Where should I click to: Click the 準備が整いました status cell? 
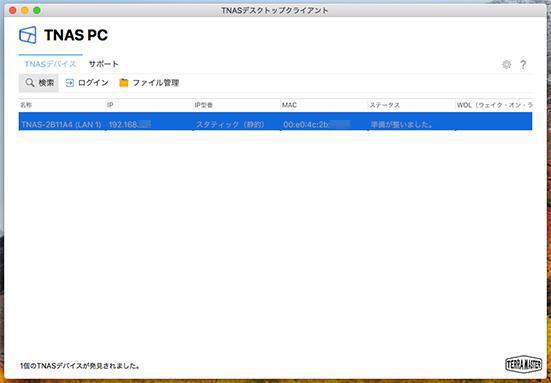[401, 124]
